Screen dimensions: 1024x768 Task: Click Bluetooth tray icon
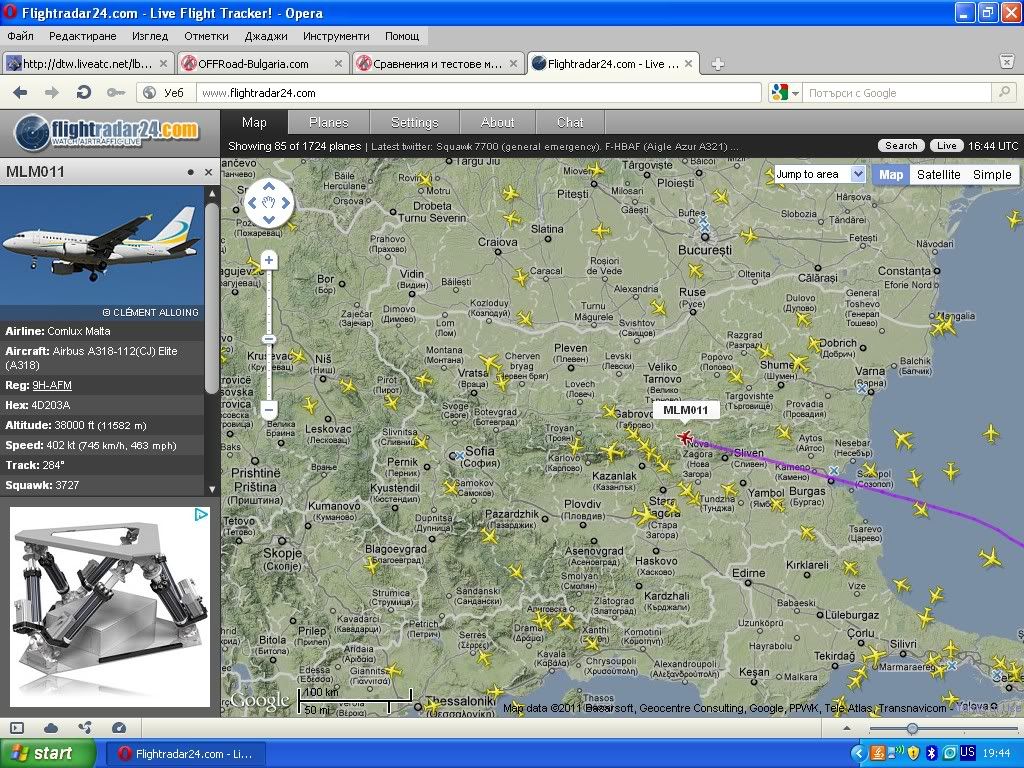point(933,753)
